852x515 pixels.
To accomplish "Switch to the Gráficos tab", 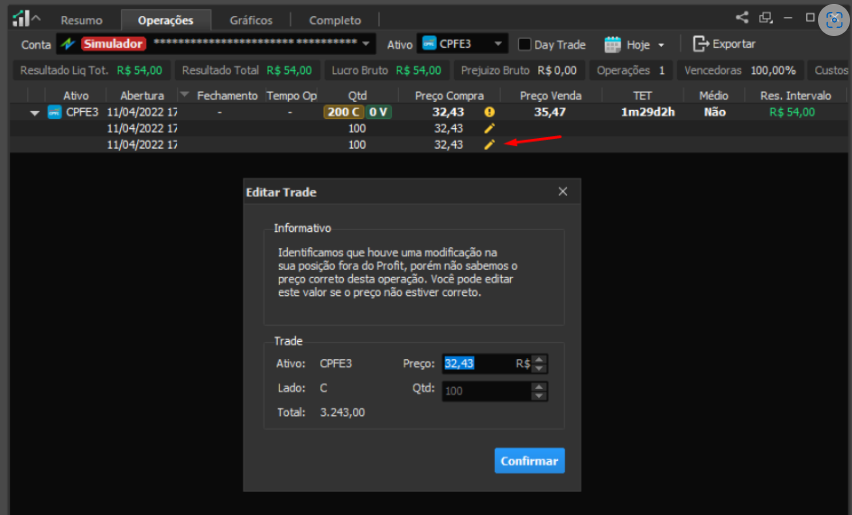I will tap(251, 20).
